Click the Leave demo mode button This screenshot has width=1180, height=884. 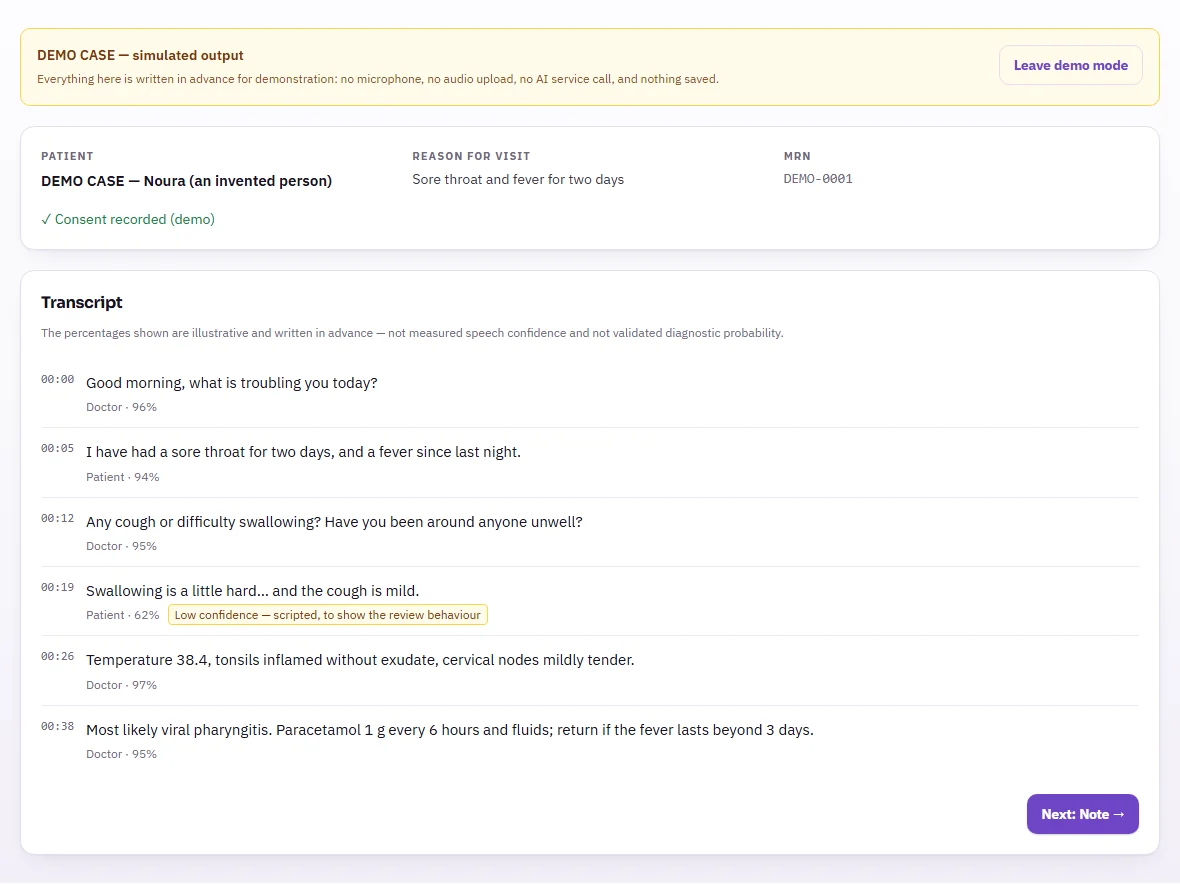[x=1070, y=65]
